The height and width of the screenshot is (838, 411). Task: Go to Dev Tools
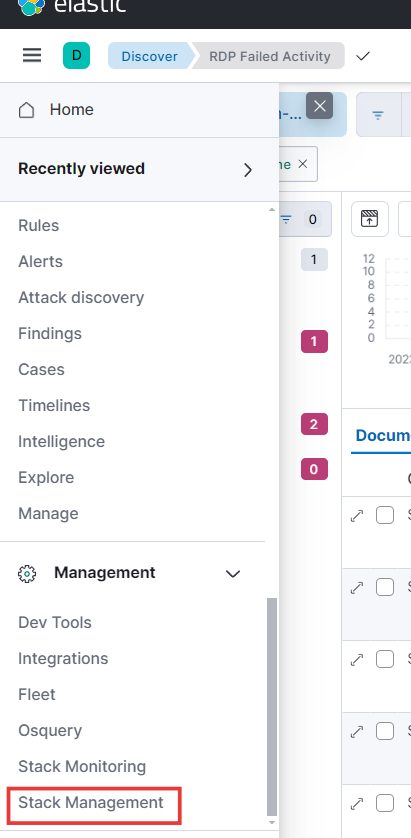coord(55,623)
